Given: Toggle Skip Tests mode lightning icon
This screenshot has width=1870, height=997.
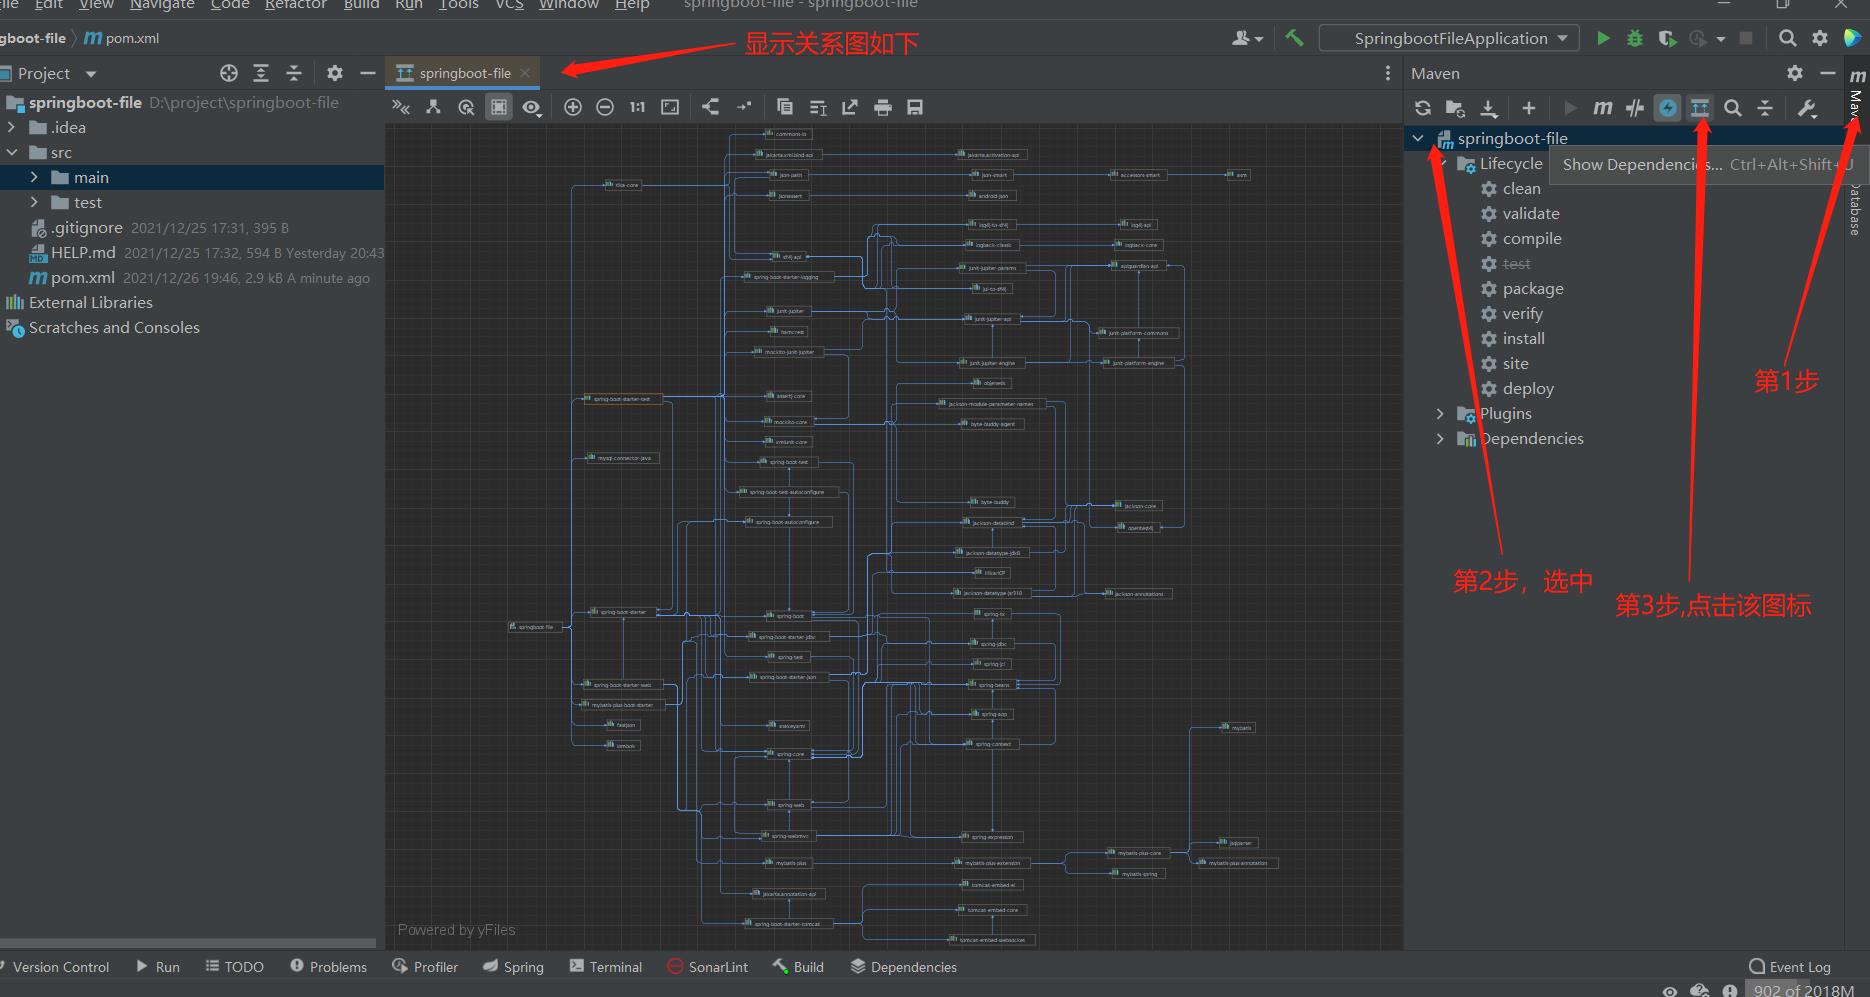Looking at the screenshot, I should (x=1667, y=108).
